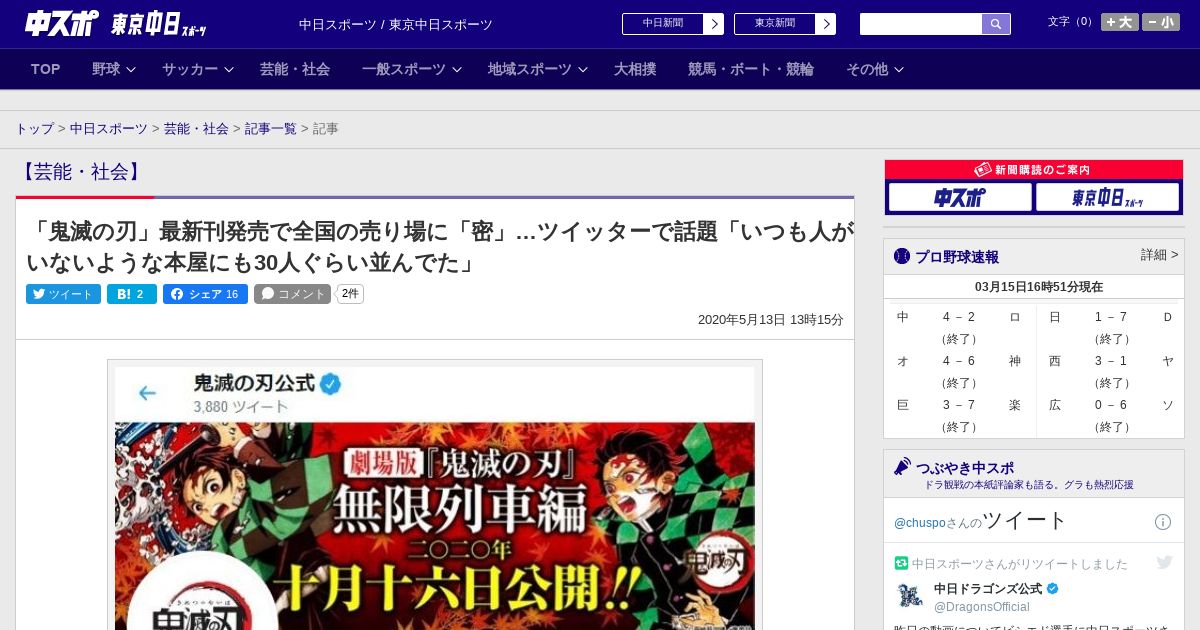
Task: Click the Twitter bird icon in tweet
Action: pyautogui.click(x=1164, y=563)
